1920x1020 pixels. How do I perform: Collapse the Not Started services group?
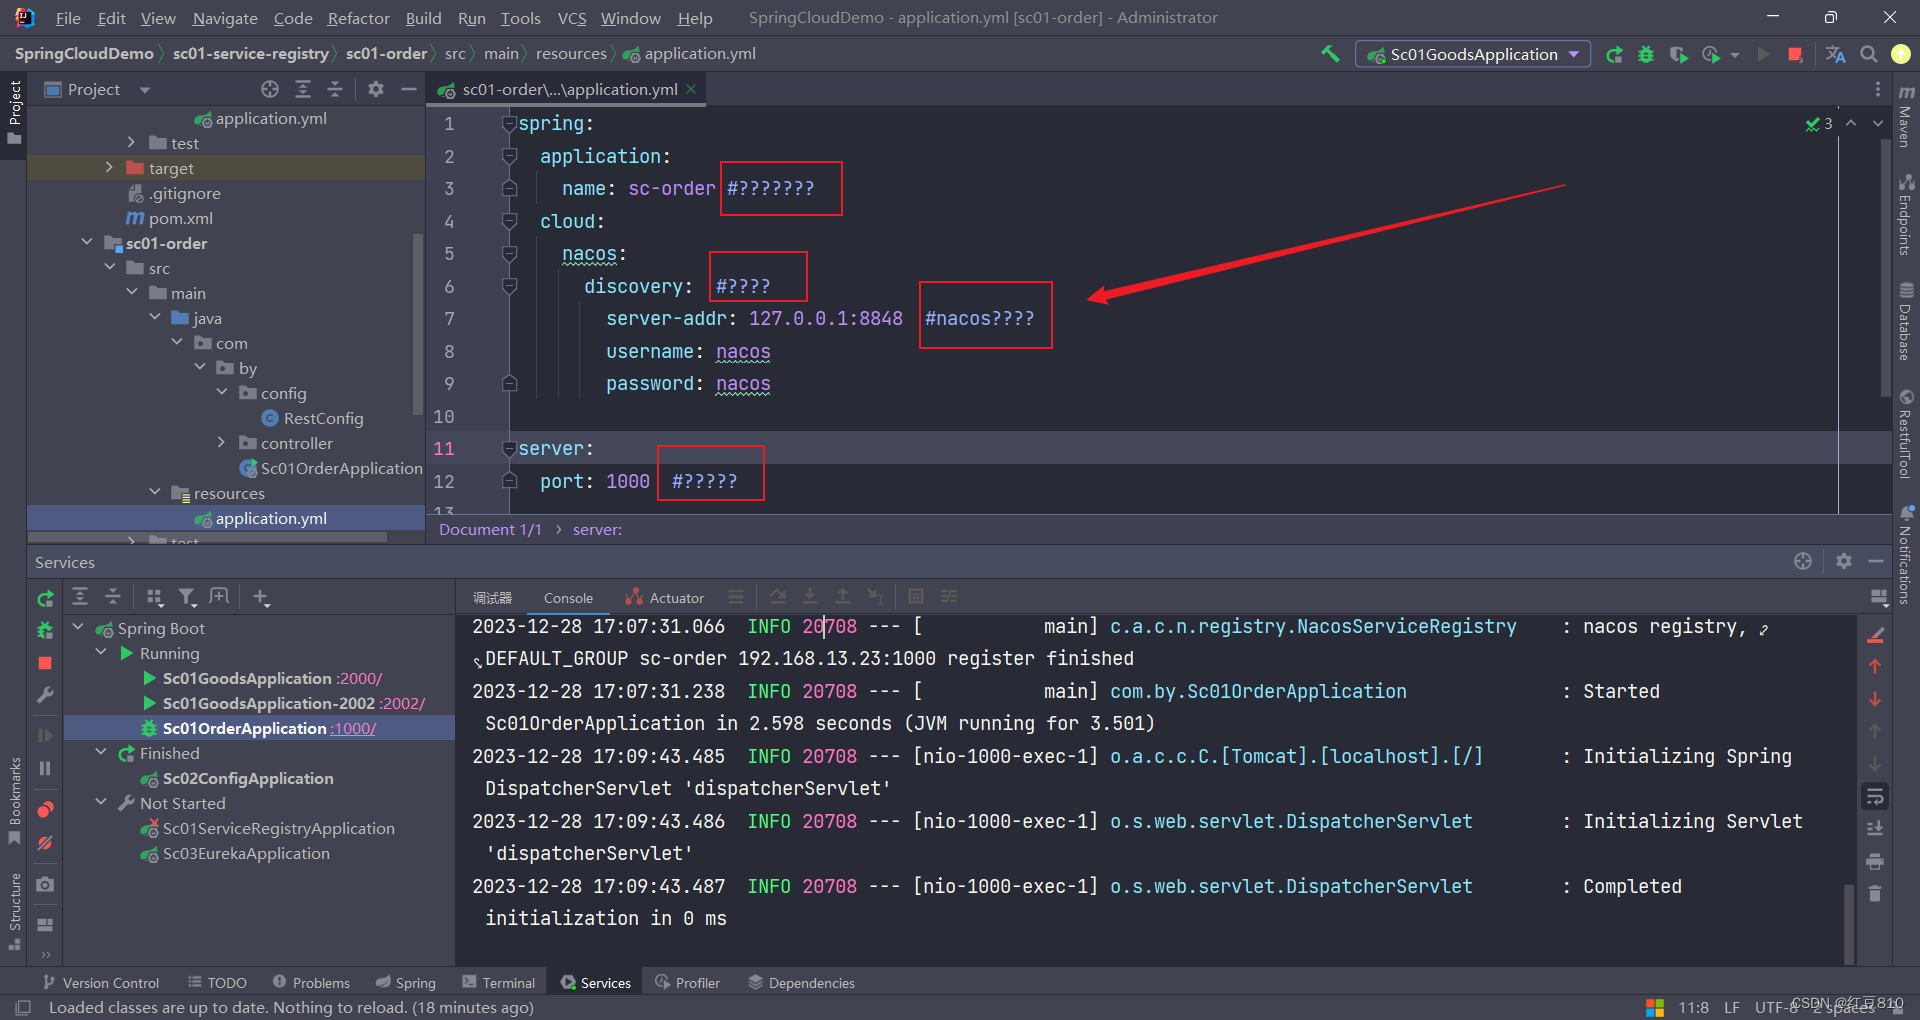pyautogui.click(x=101, y=803)
